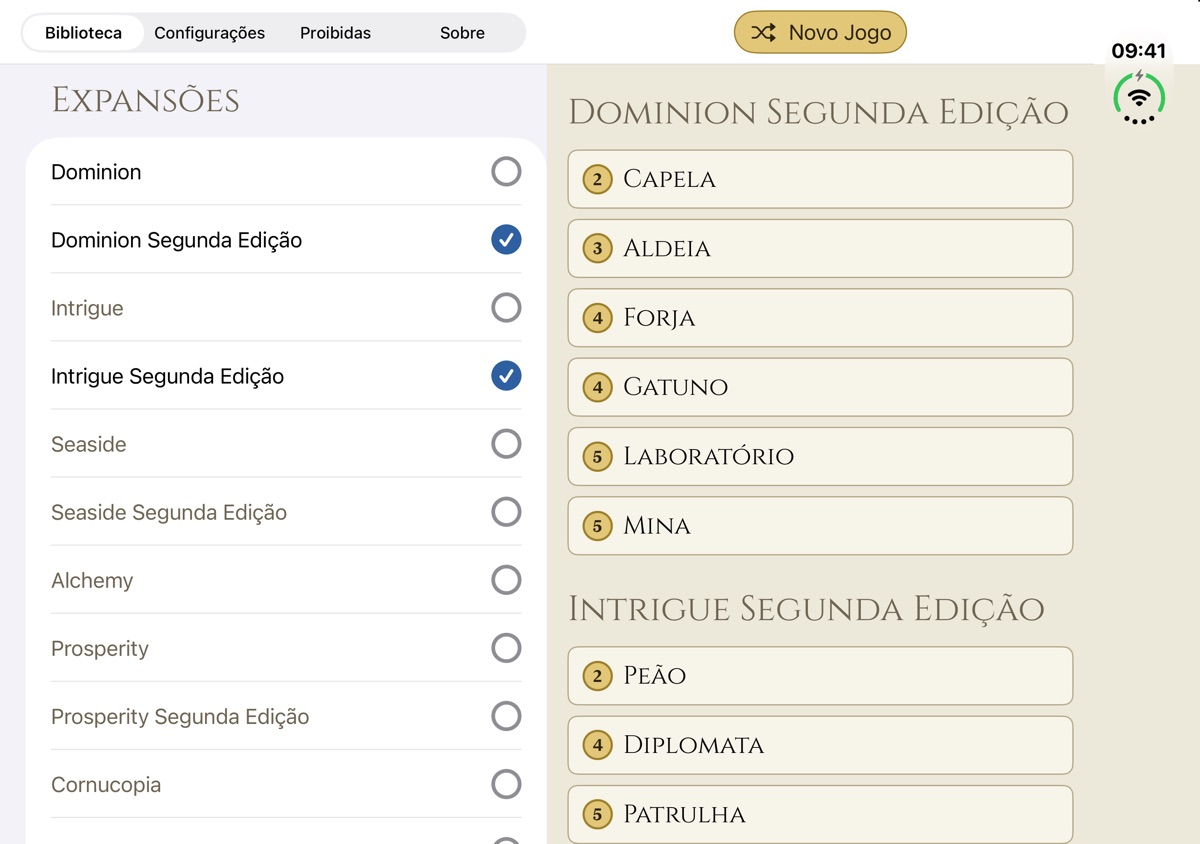Tap the 09:41 clock
The image size is (1200, 844).
(x=1139, y=51)
